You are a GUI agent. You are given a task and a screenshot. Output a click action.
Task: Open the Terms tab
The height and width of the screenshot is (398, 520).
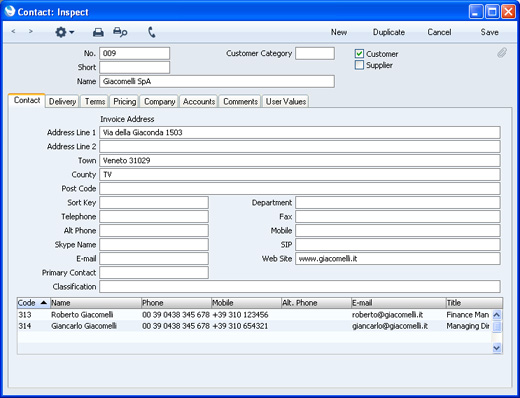(95, 101)
